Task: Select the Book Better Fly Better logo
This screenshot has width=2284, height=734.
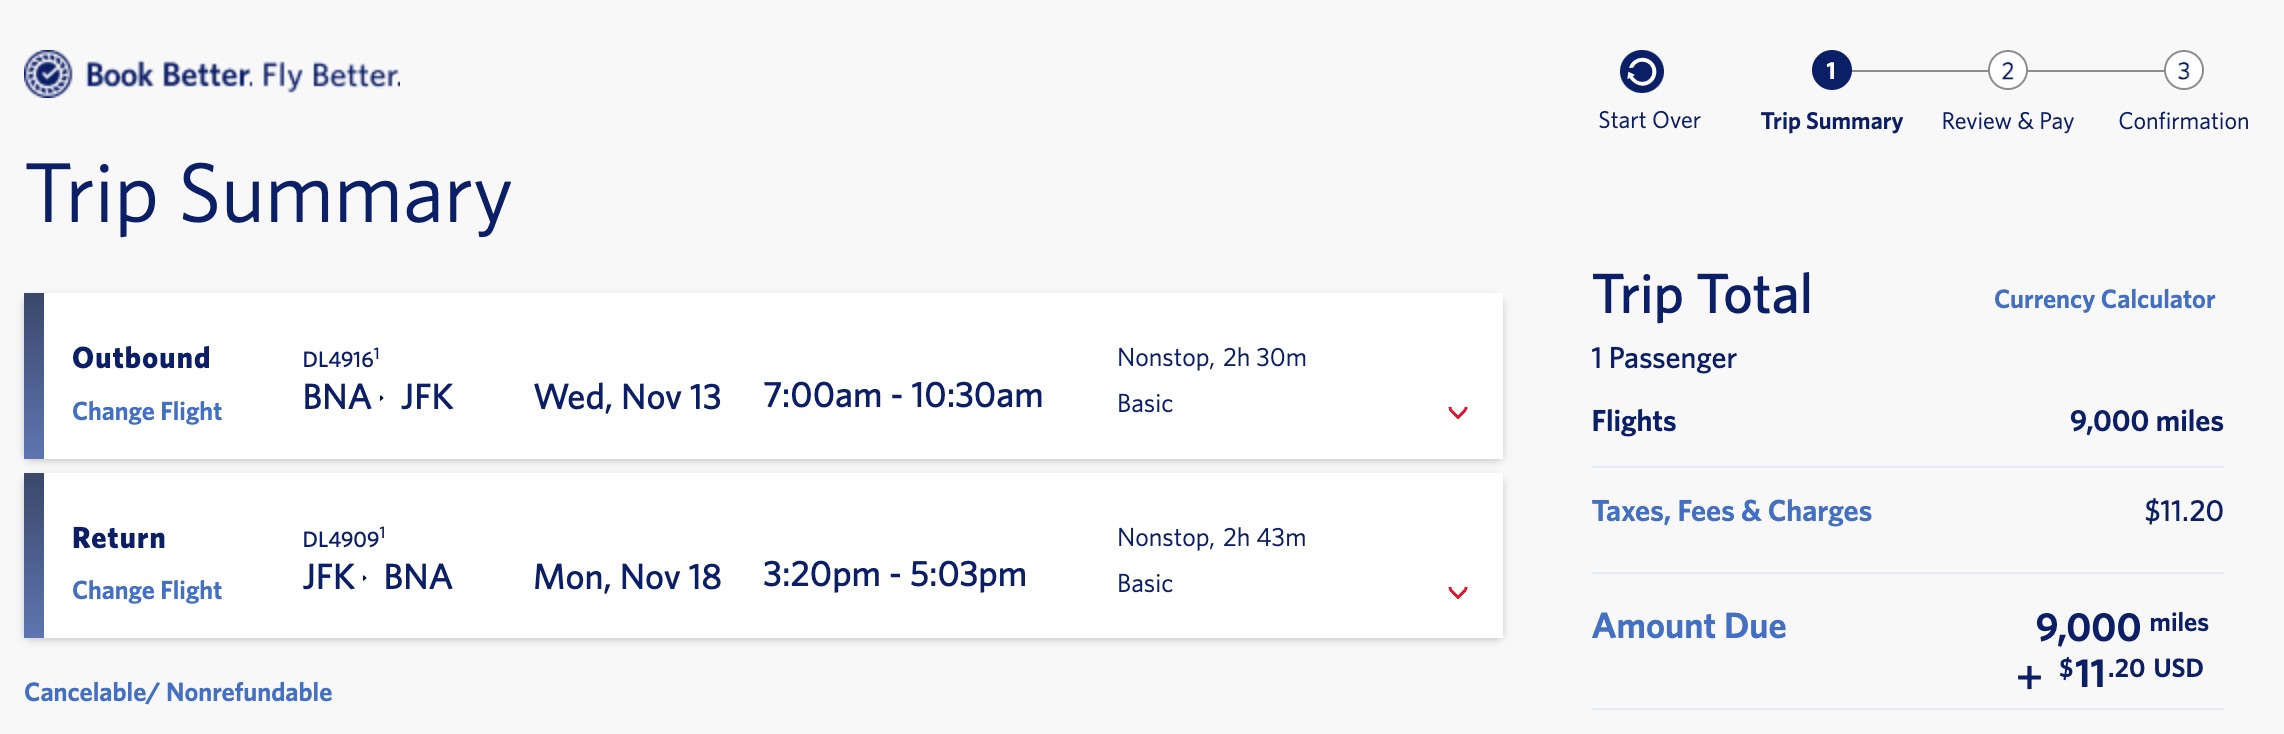Action: point(212,75)
